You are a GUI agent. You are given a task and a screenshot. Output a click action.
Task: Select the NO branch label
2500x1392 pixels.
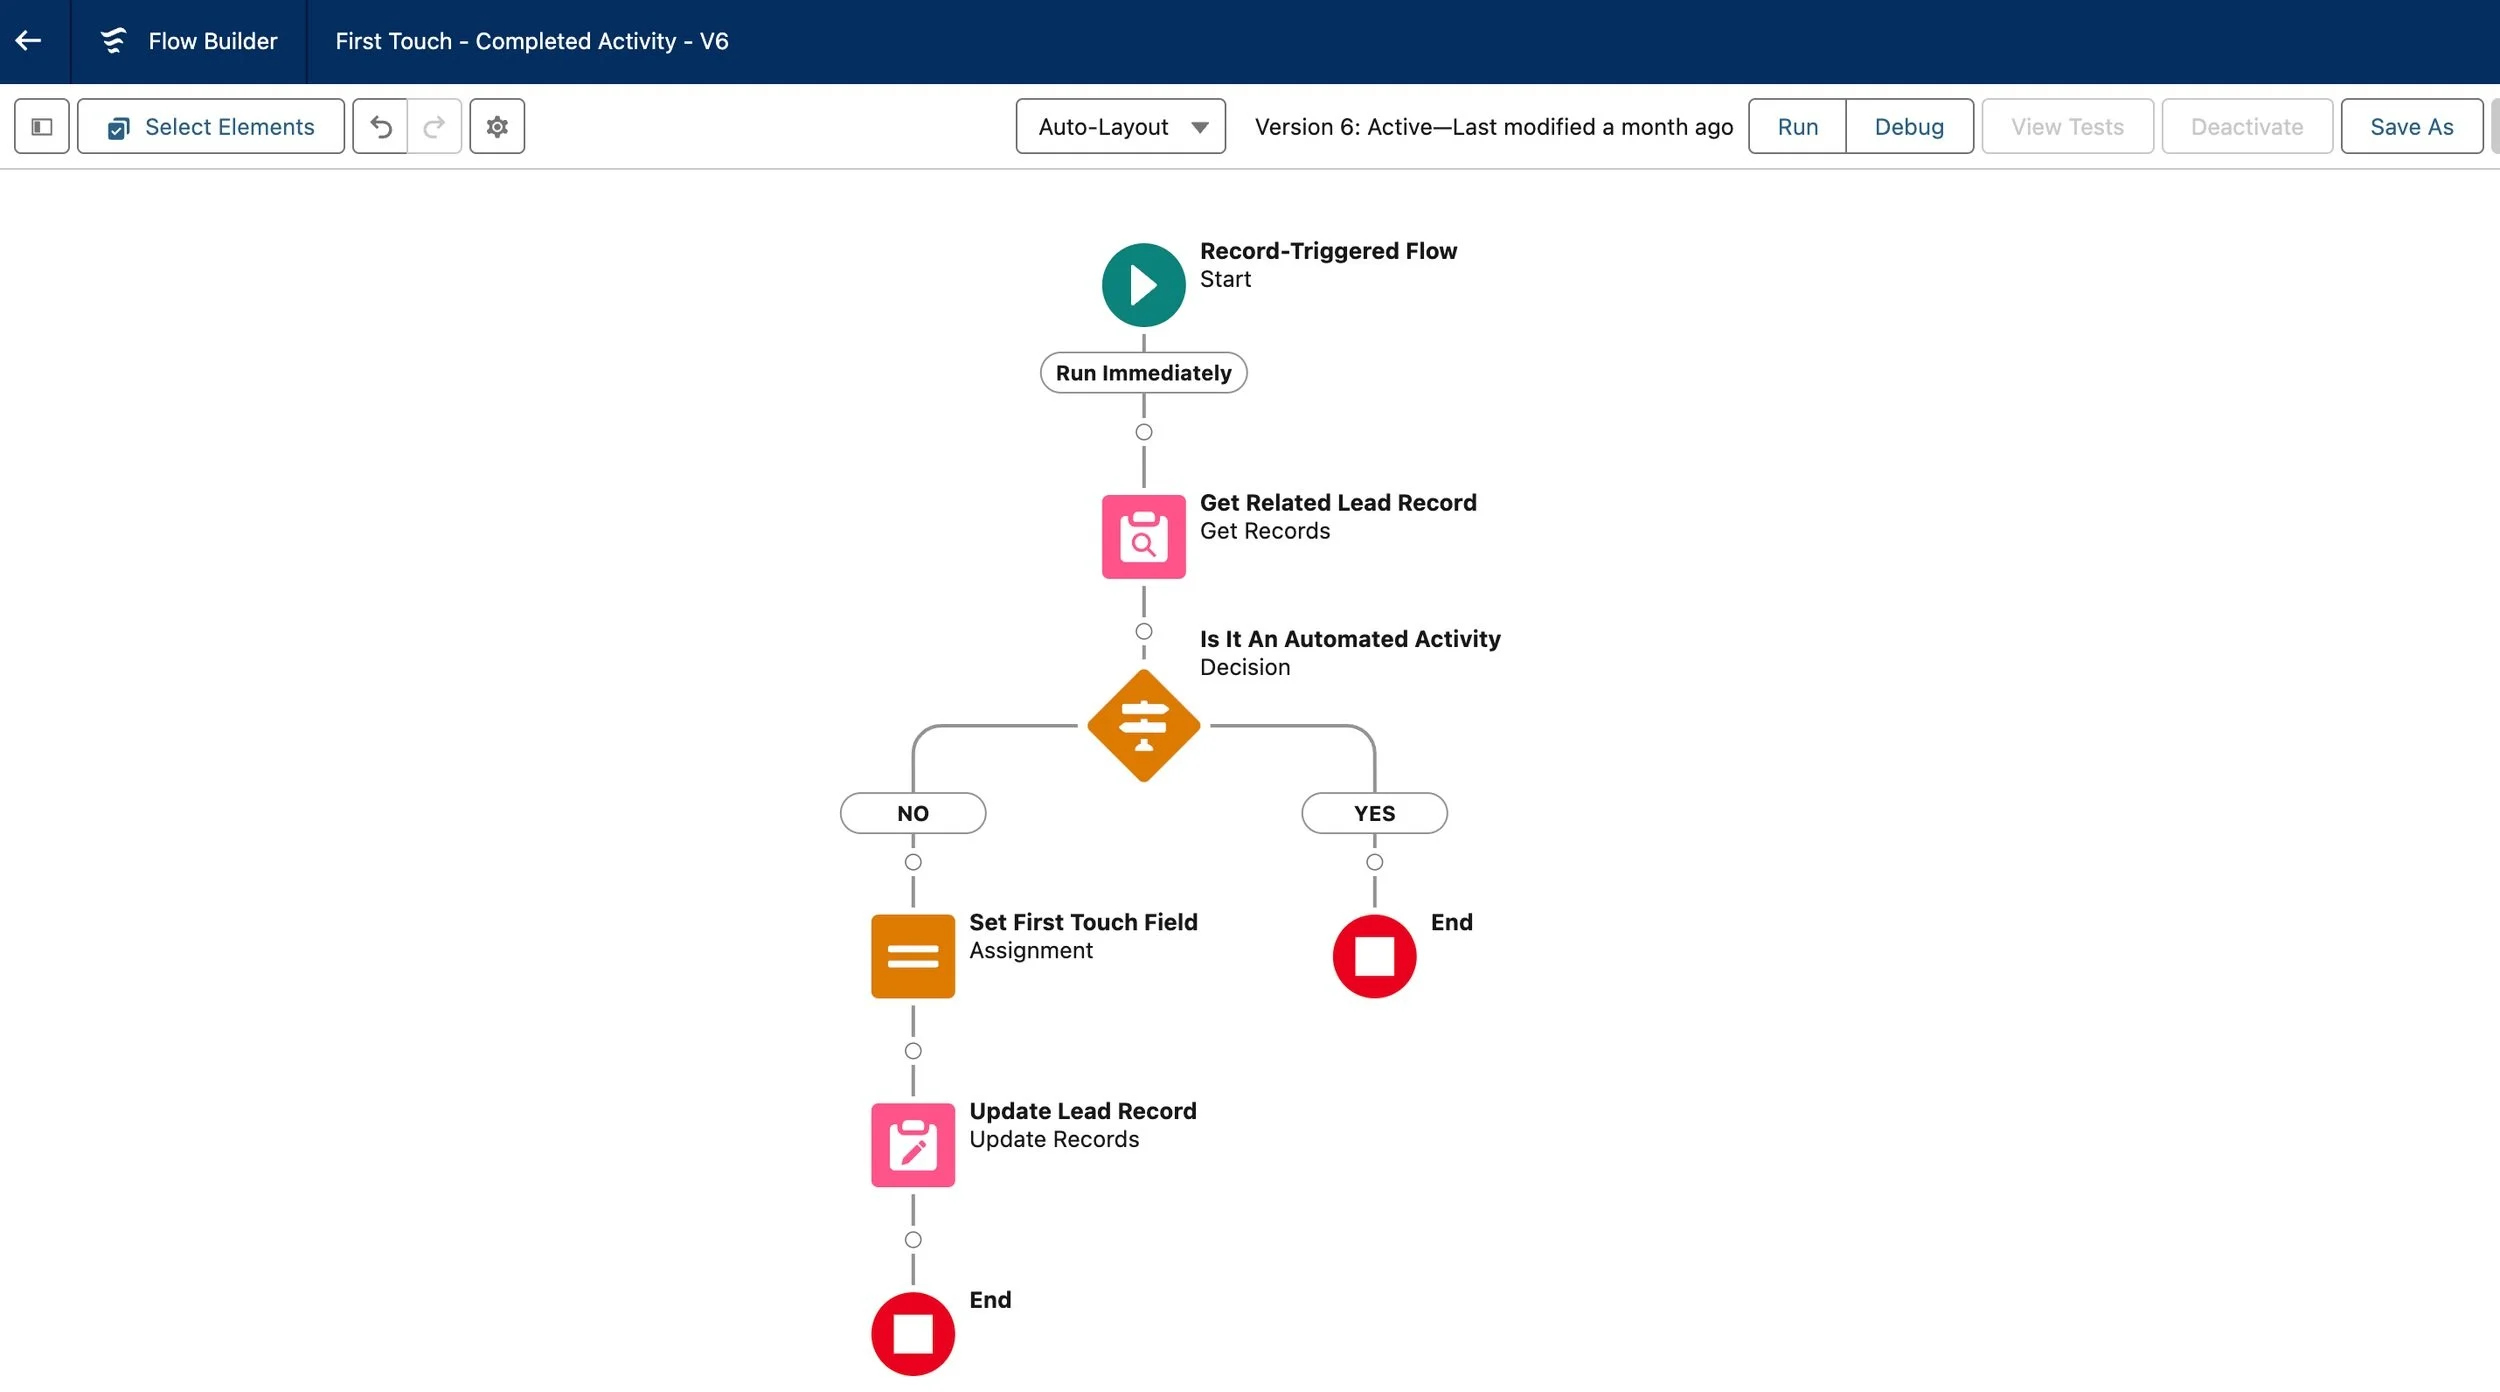(x=911, y=813)
